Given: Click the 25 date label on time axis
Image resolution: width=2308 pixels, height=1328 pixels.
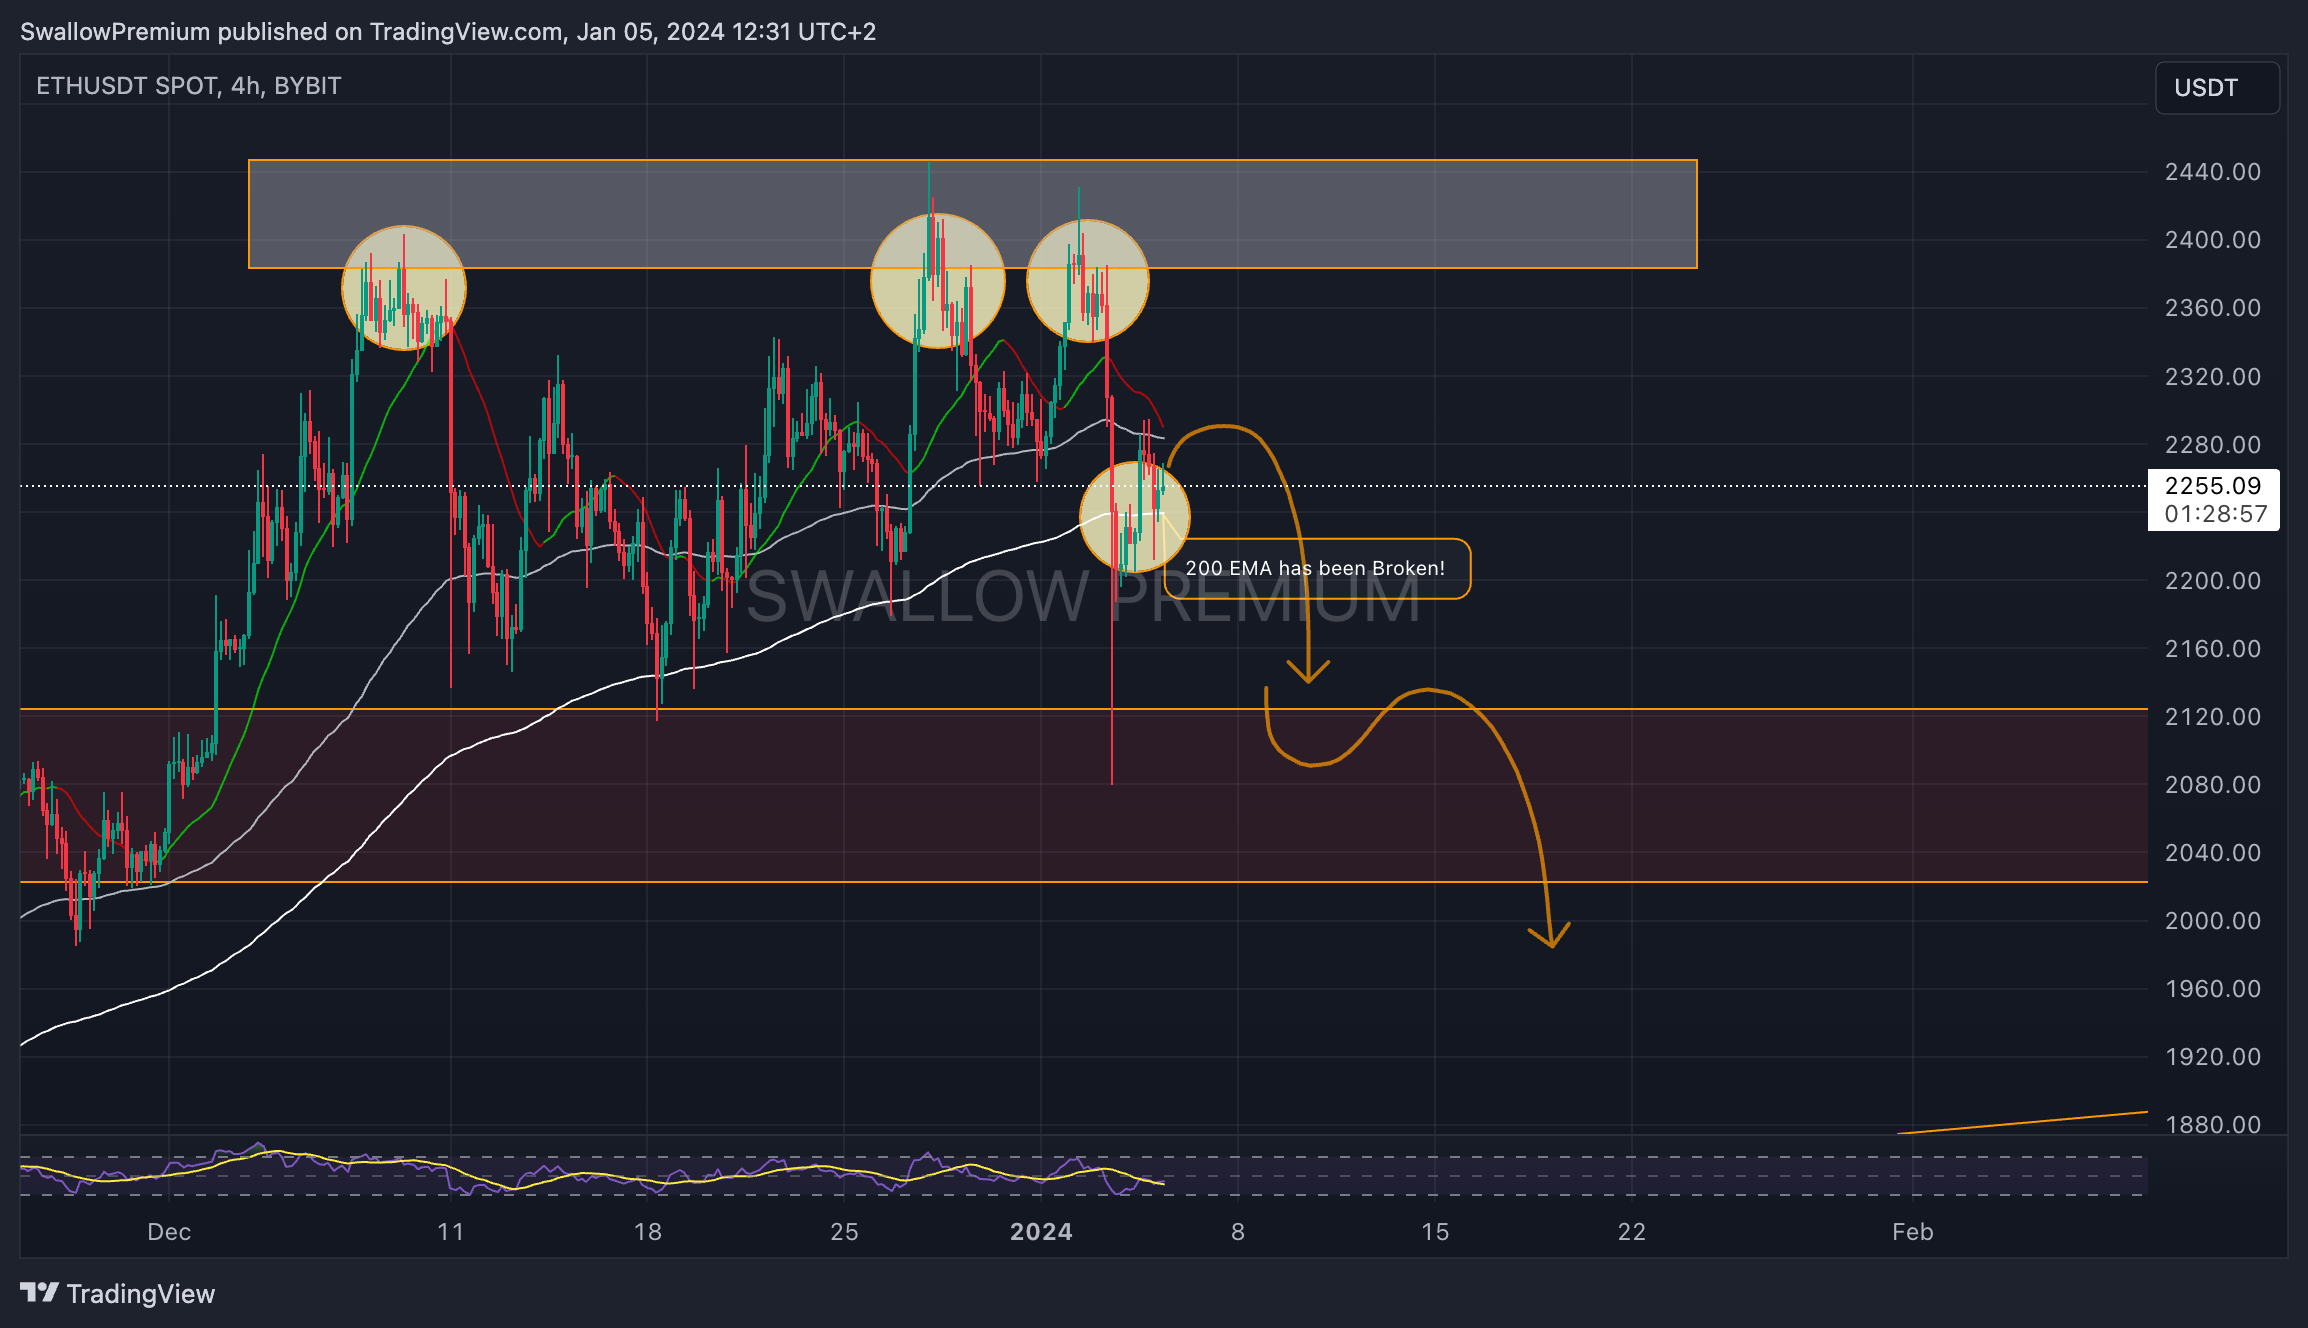Looking at the screenshot, I should 845,1232.
